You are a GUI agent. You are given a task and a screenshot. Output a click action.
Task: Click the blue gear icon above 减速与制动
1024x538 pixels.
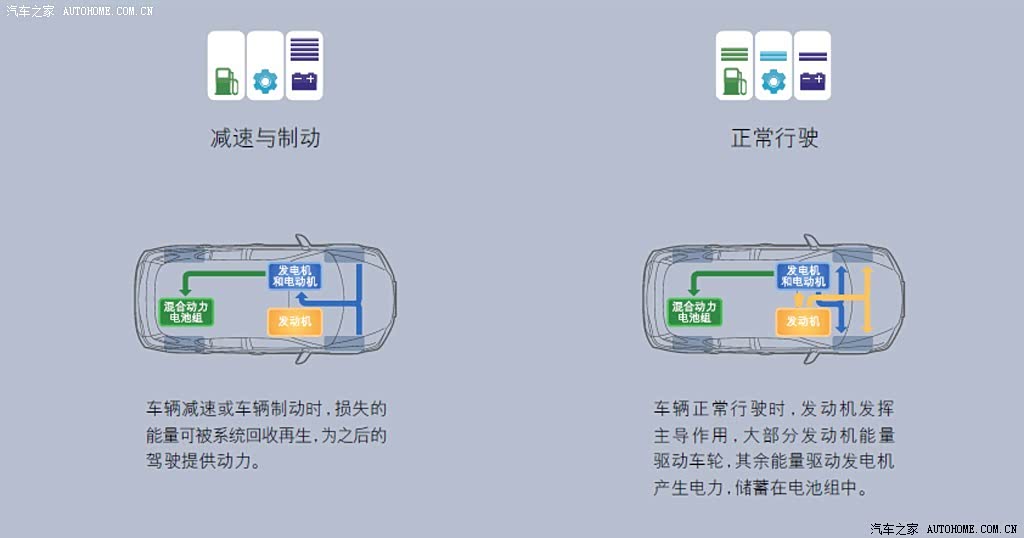pyautogui.click(x=265, y=82)
